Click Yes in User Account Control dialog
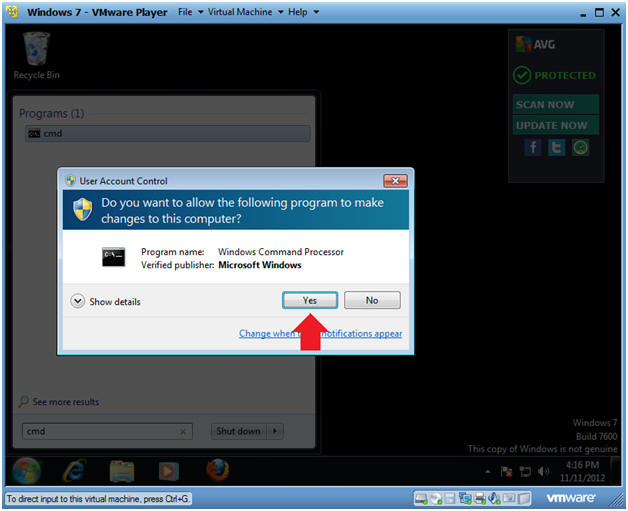The image size is (628, 511). pos(310,300)
